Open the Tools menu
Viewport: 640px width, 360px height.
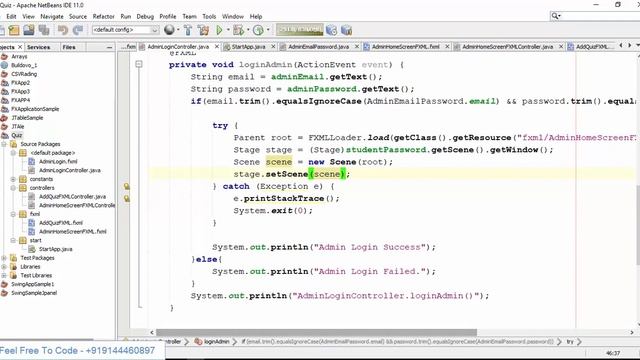(x=209, y=16)
